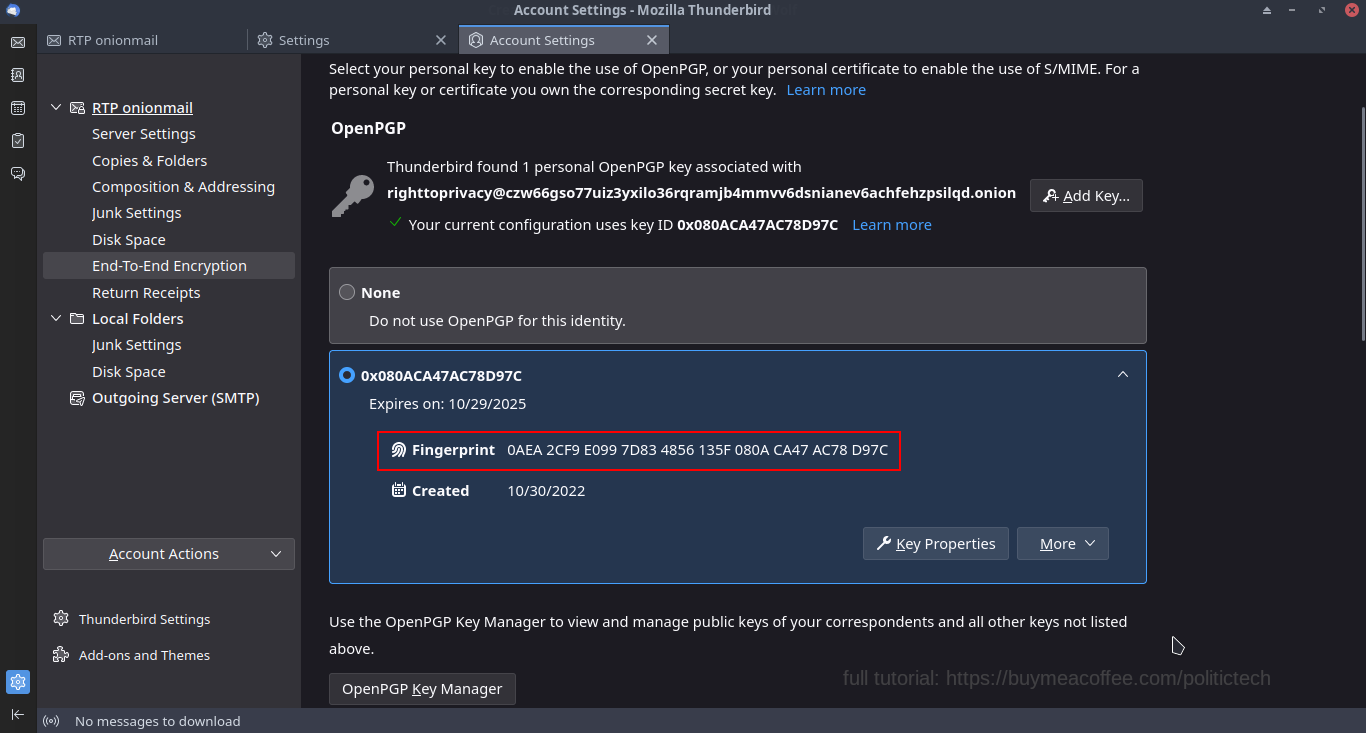Click the fingerprint value 0AEA 2CF9 E099
Screen dimensions: 1366x733
[697, 450]
